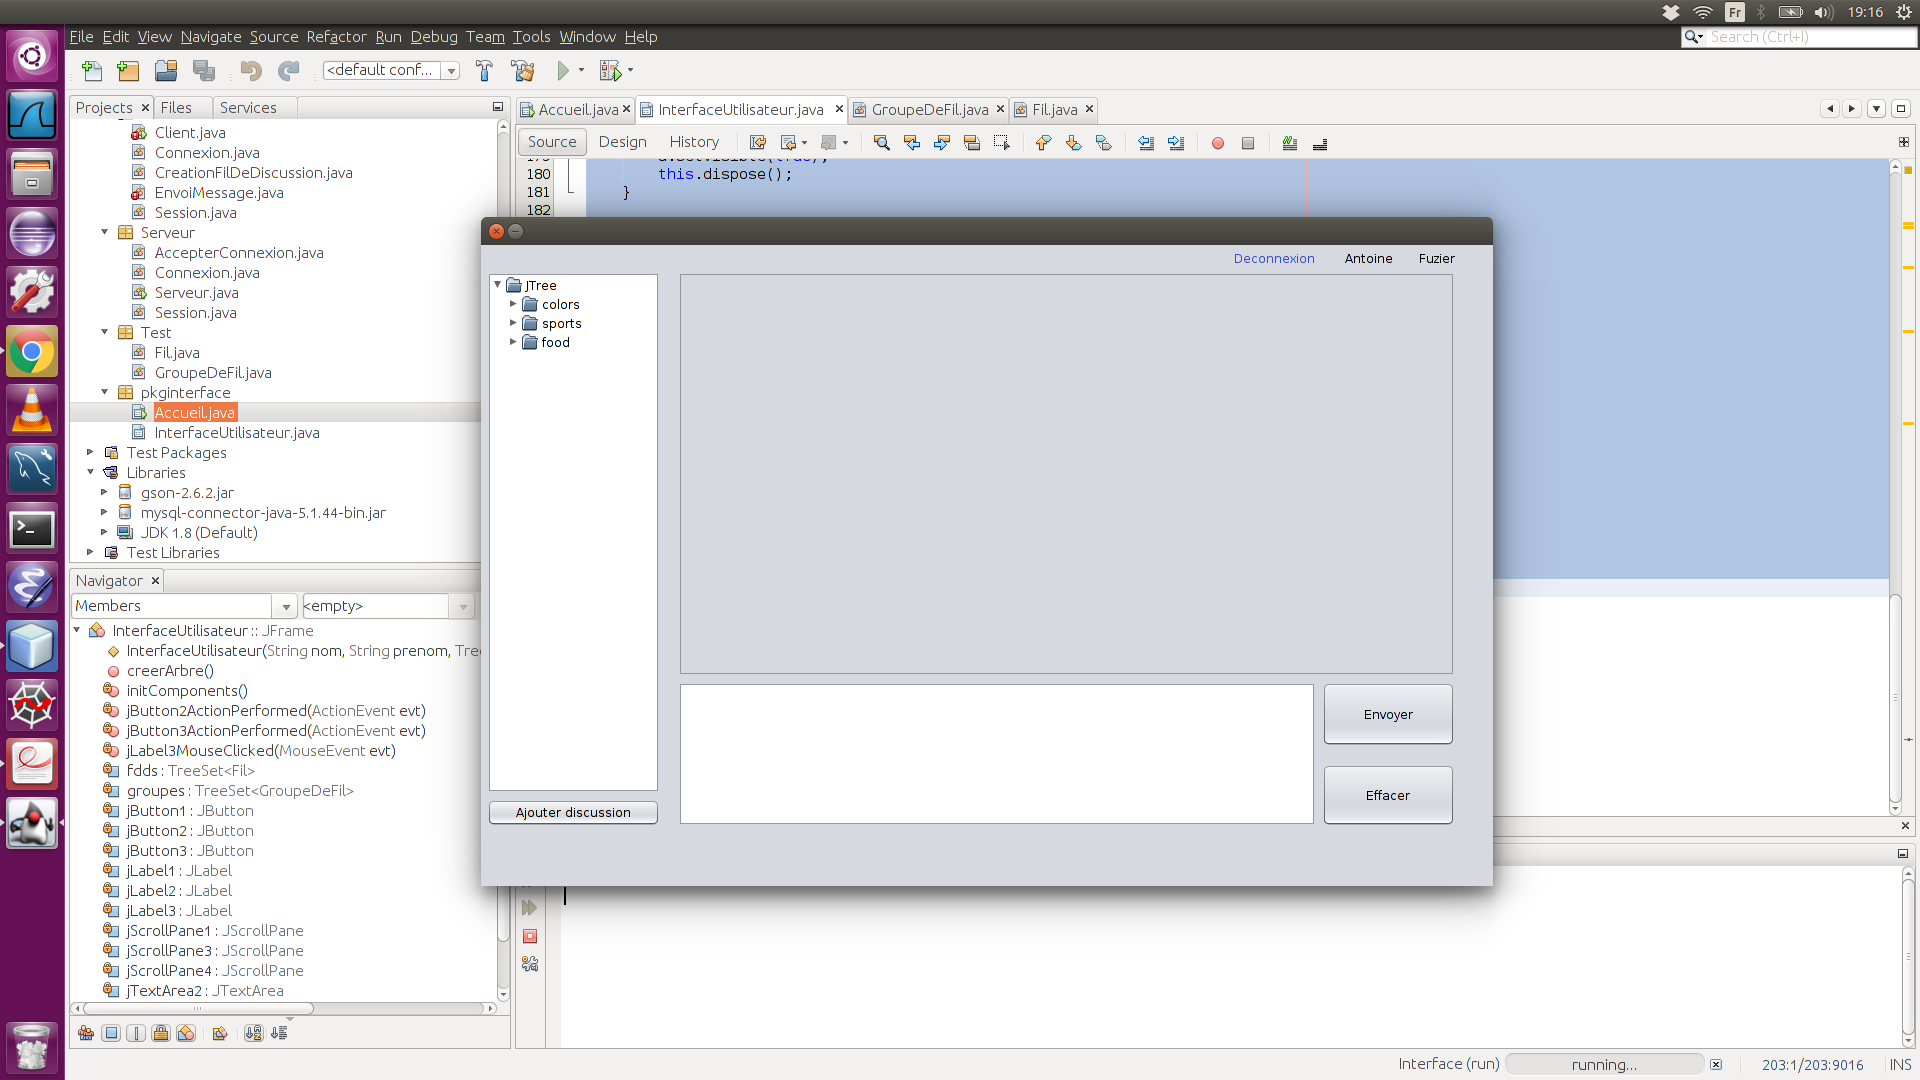Toggle the Fil.java editor tab

pyautogui.click(x=1051, y=109)
